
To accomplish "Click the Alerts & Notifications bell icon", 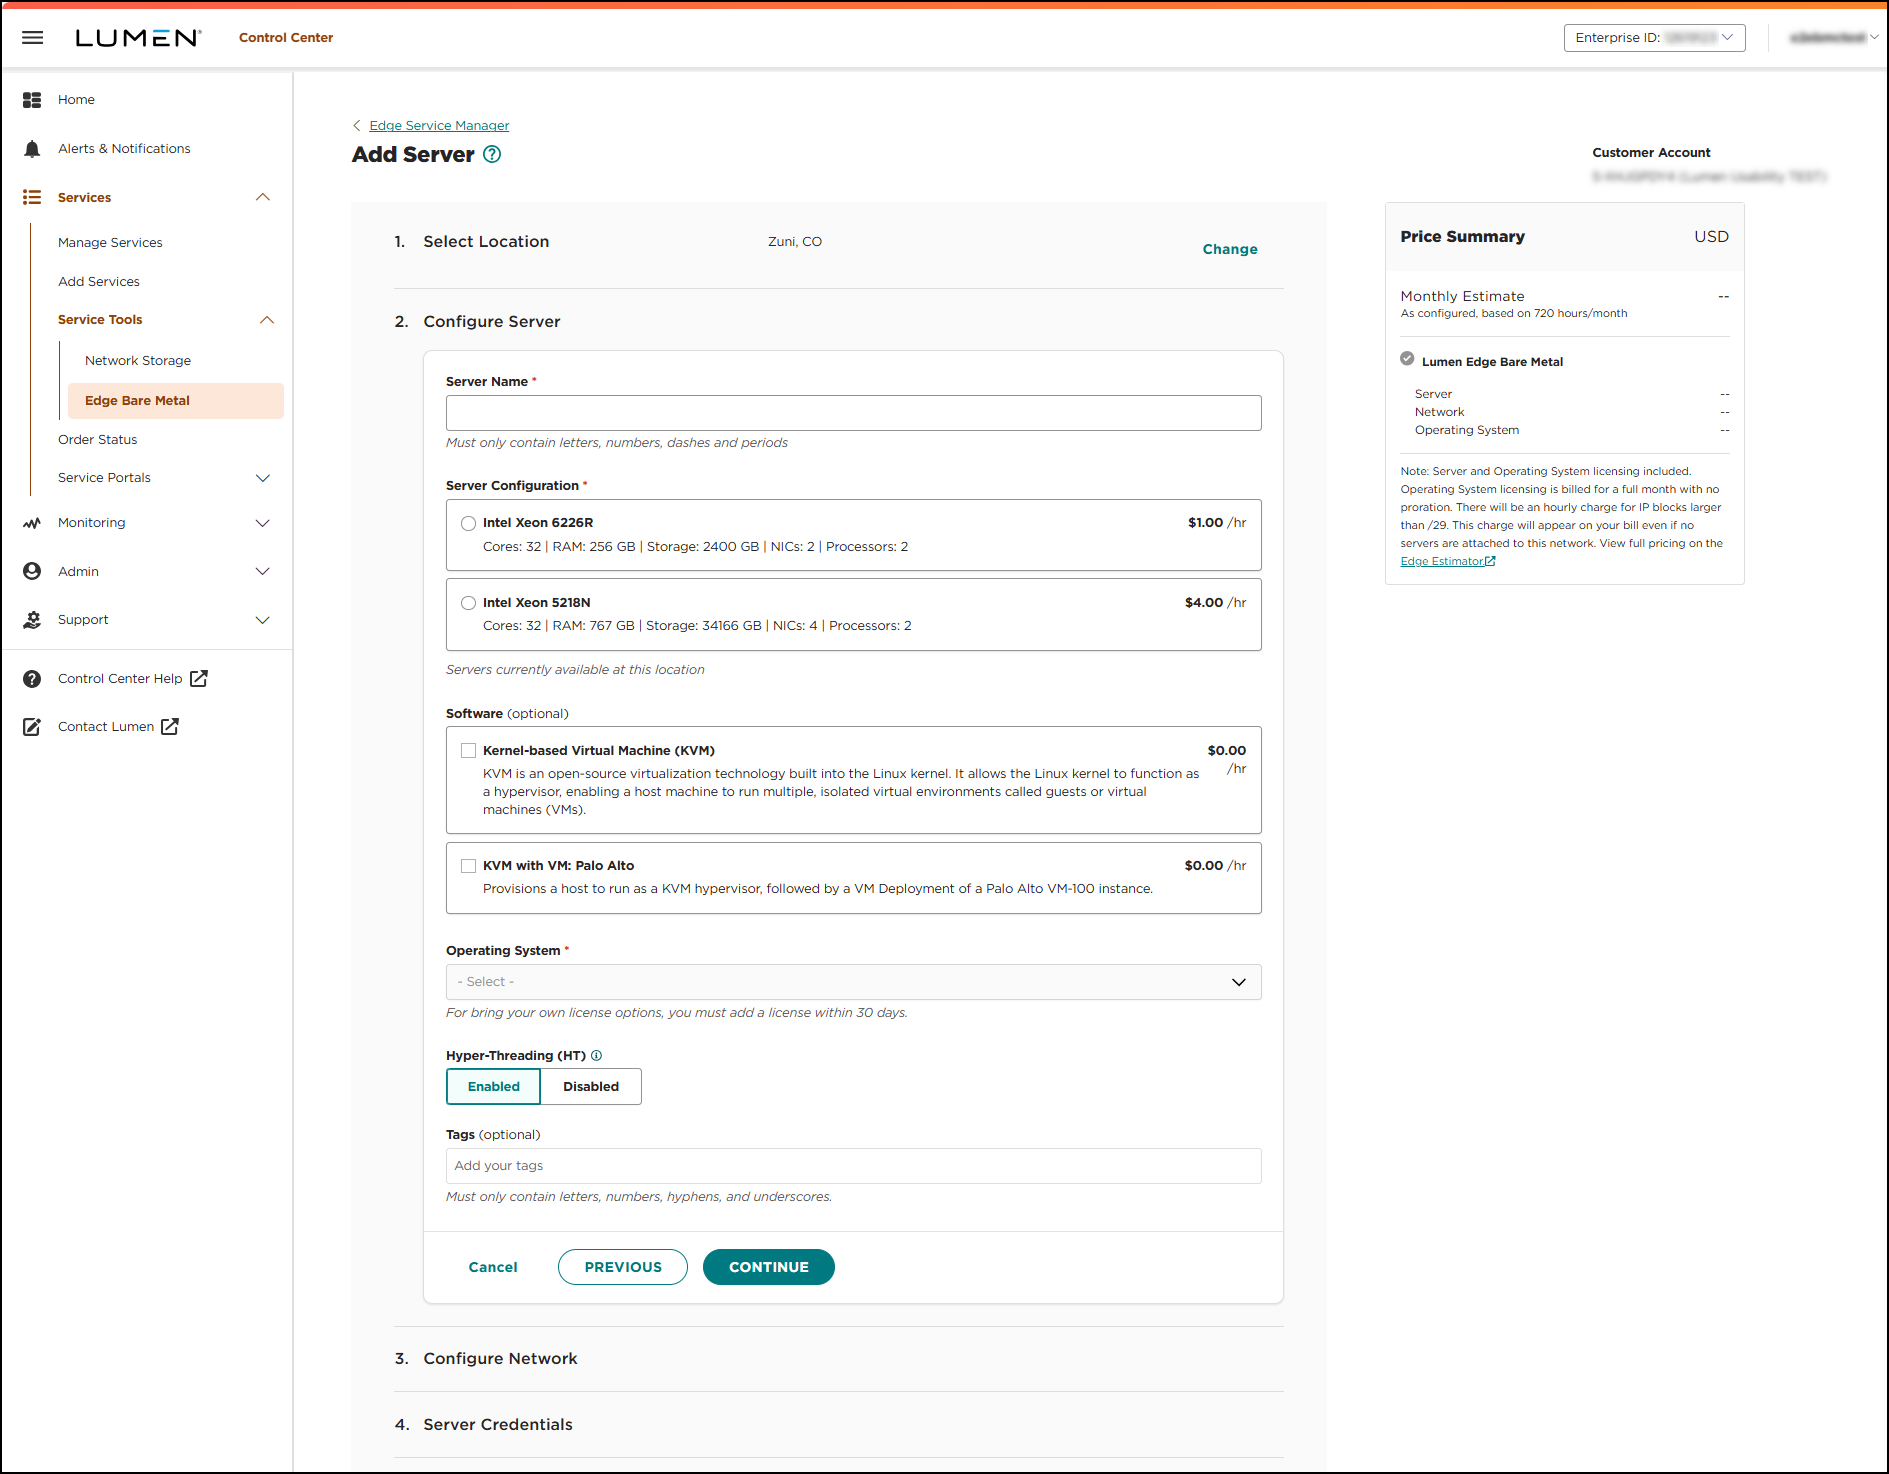I will pyautogui.click(x=32, y=148).
